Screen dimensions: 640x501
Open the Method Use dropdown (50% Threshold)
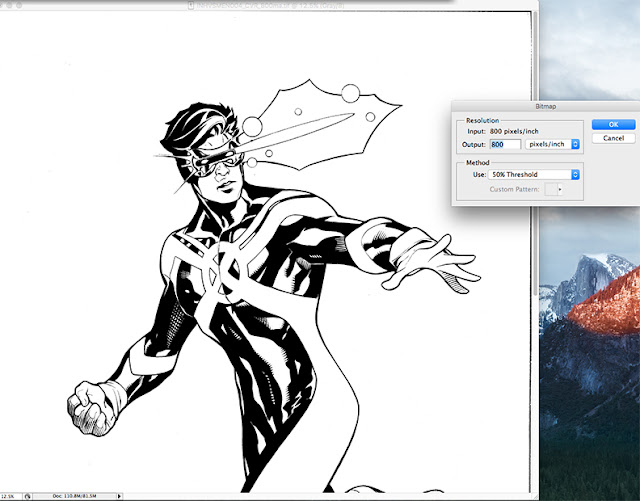(533, 174)
